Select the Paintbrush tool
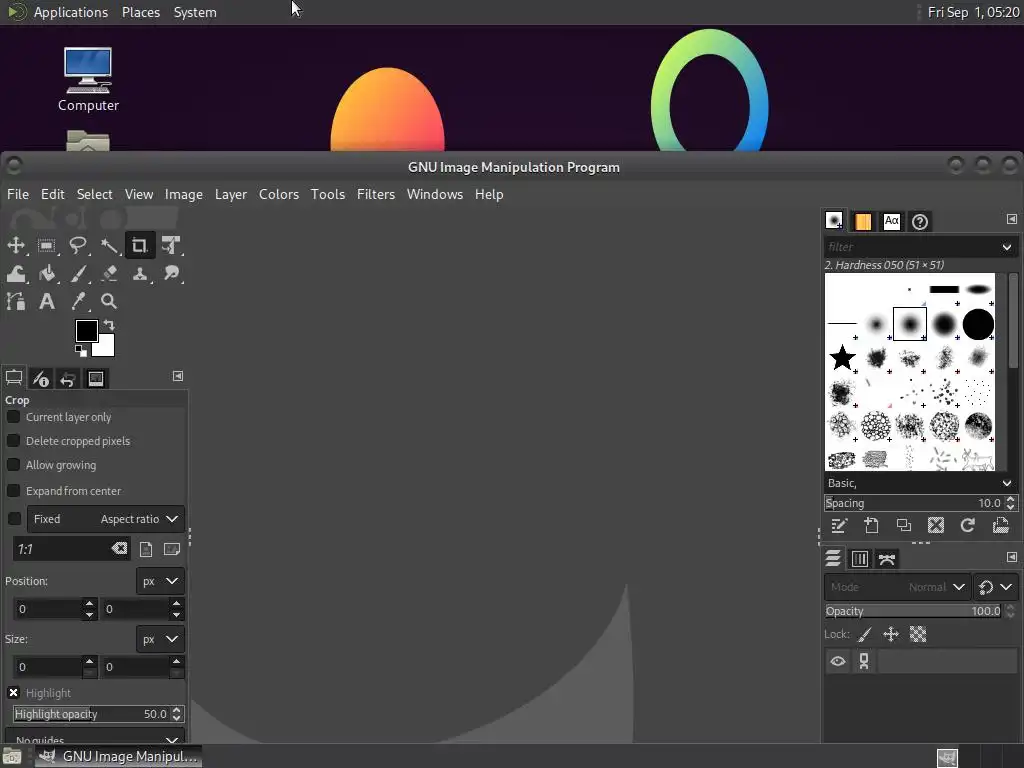Viewport: 1024px width, 768px height. (78, 274)
